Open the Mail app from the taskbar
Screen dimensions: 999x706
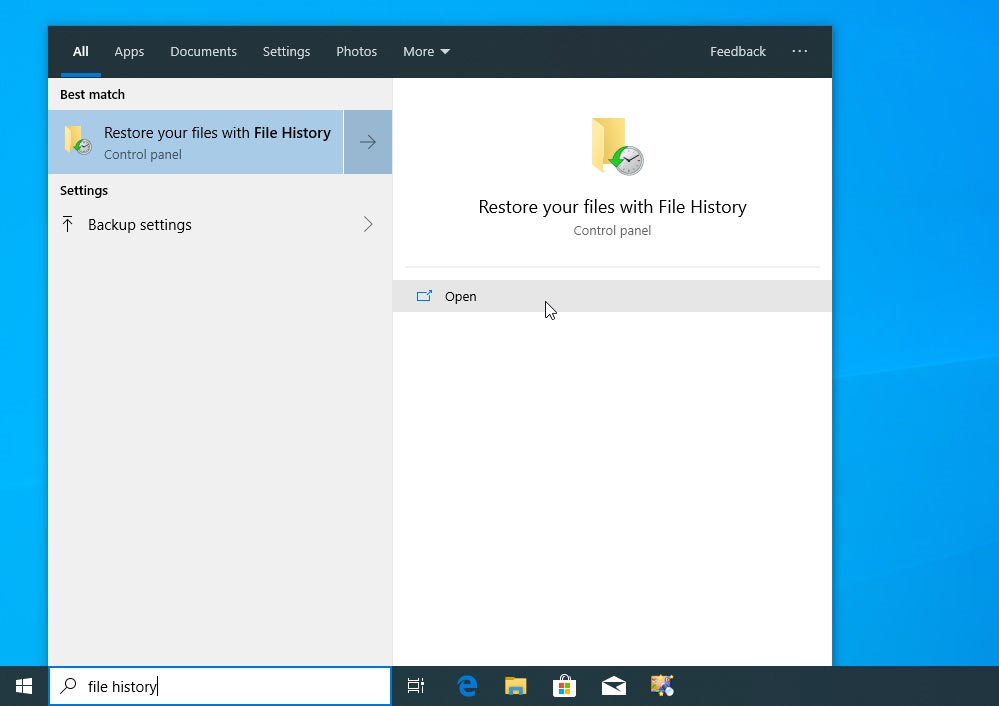(x=614, y=686)
